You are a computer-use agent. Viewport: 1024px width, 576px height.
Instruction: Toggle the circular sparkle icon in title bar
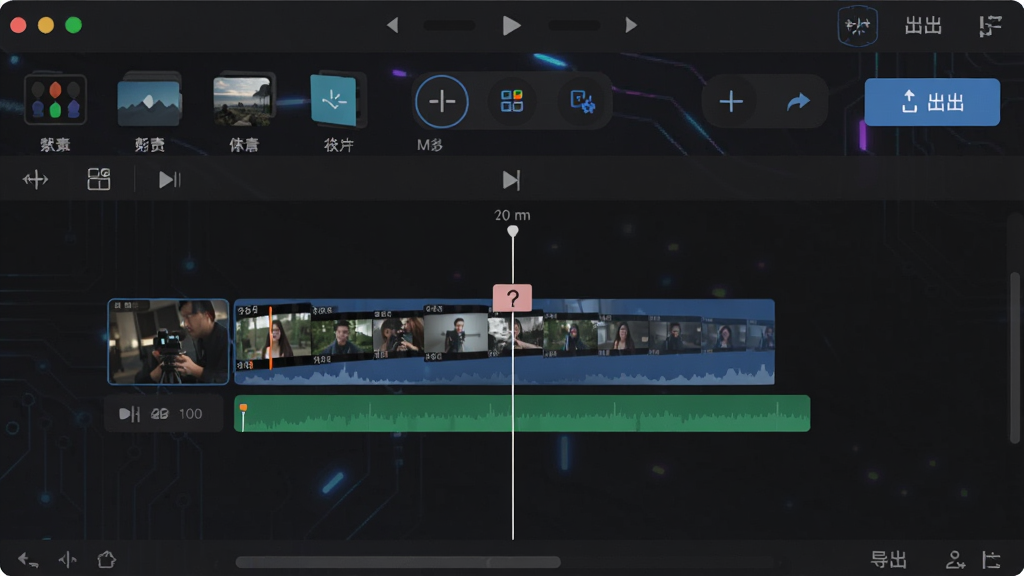[857, 26]
